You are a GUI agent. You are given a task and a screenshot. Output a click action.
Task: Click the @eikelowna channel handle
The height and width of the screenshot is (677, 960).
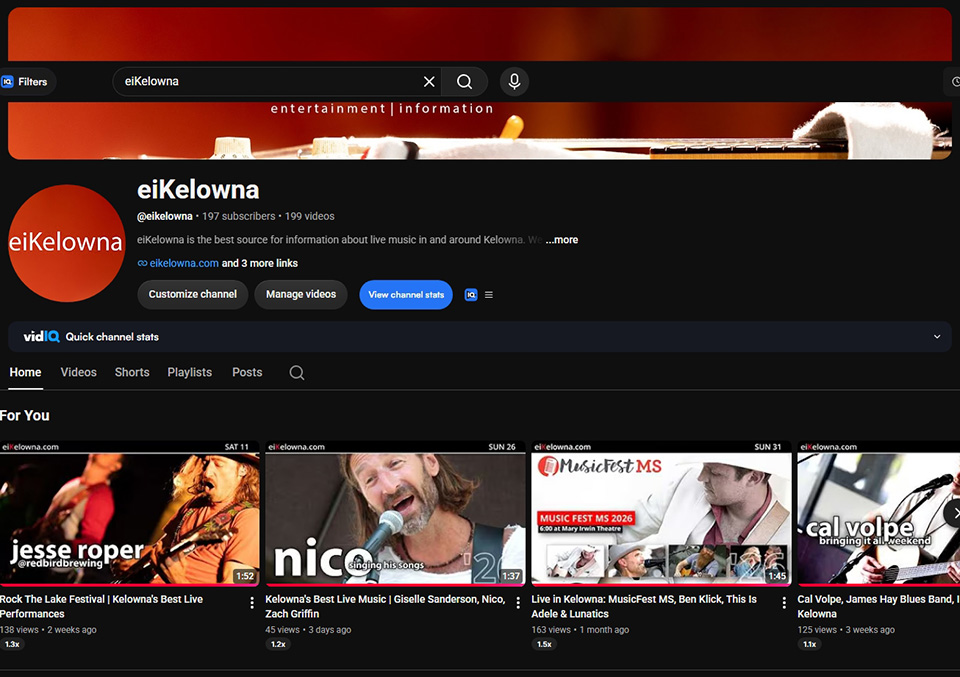pos(165,216)
